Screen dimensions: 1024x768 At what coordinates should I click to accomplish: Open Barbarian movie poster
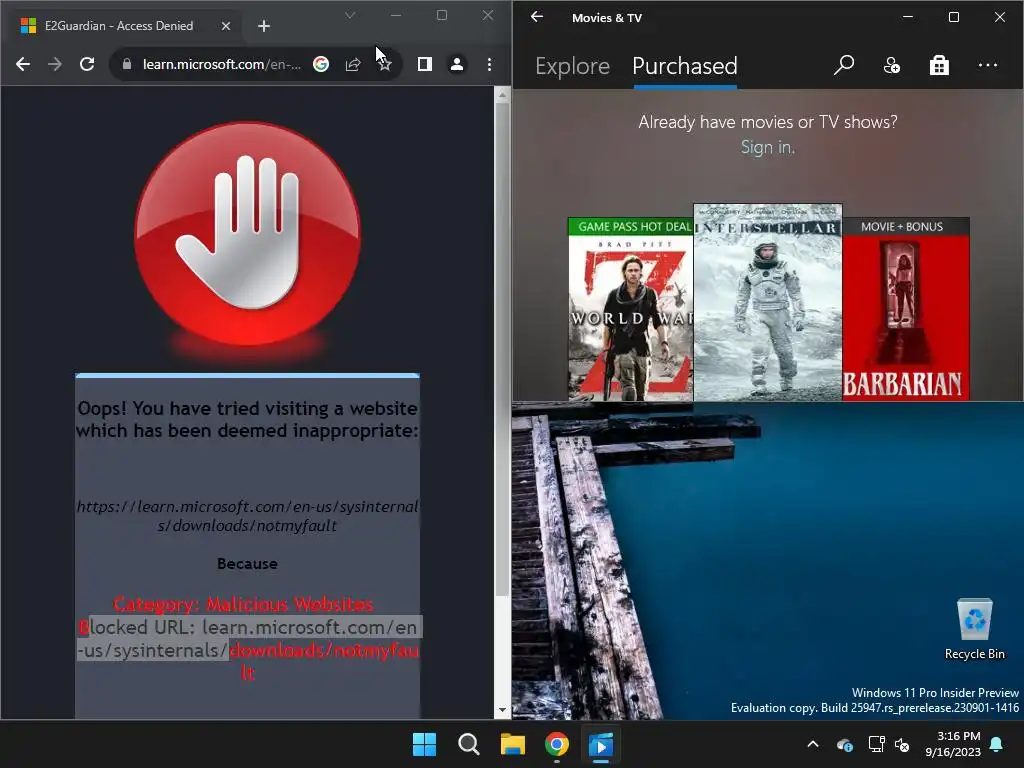pyautogui.click(x=906, y=309)
